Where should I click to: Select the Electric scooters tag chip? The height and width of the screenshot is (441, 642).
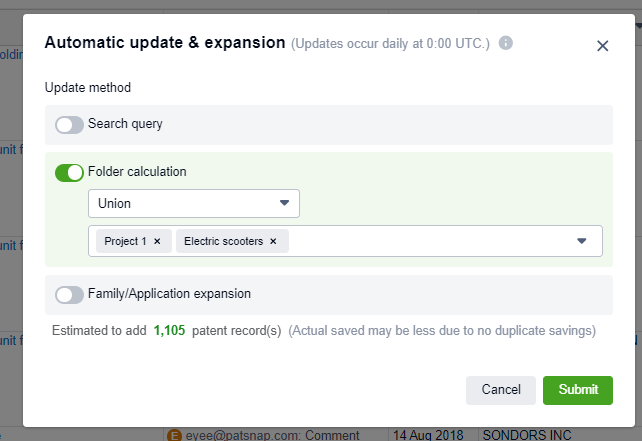(x=225, y=241)
